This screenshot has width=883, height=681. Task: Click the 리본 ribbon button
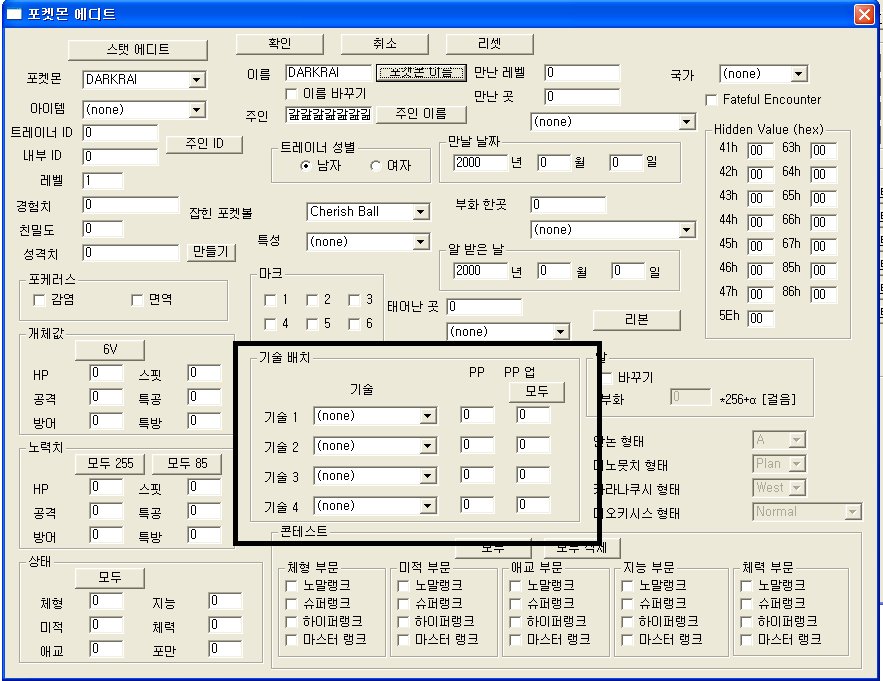click(636, 320)
